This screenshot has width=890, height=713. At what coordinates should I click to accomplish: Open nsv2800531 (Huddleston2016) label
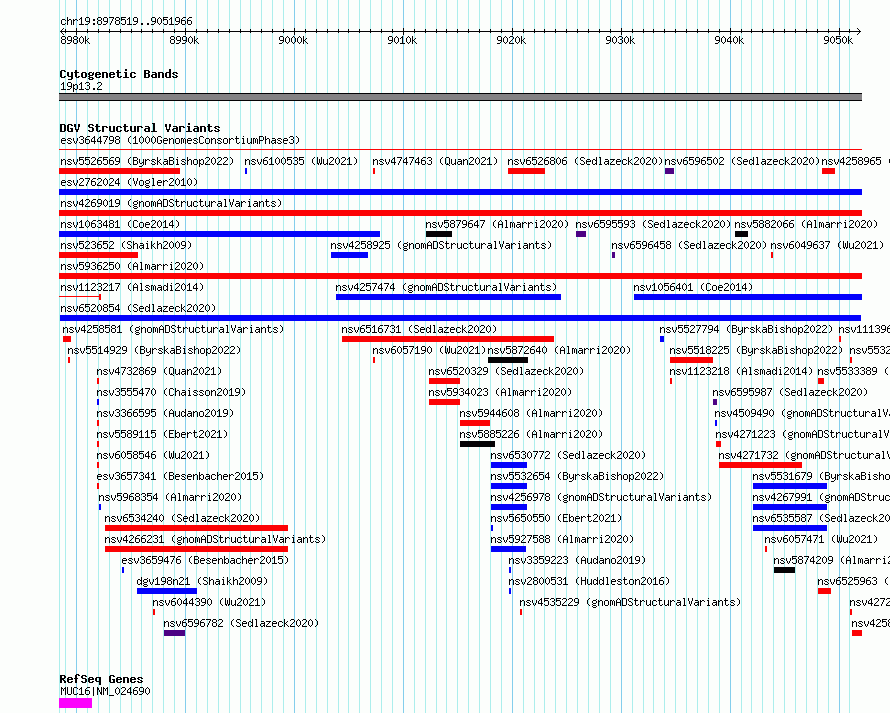pos(589,581)
